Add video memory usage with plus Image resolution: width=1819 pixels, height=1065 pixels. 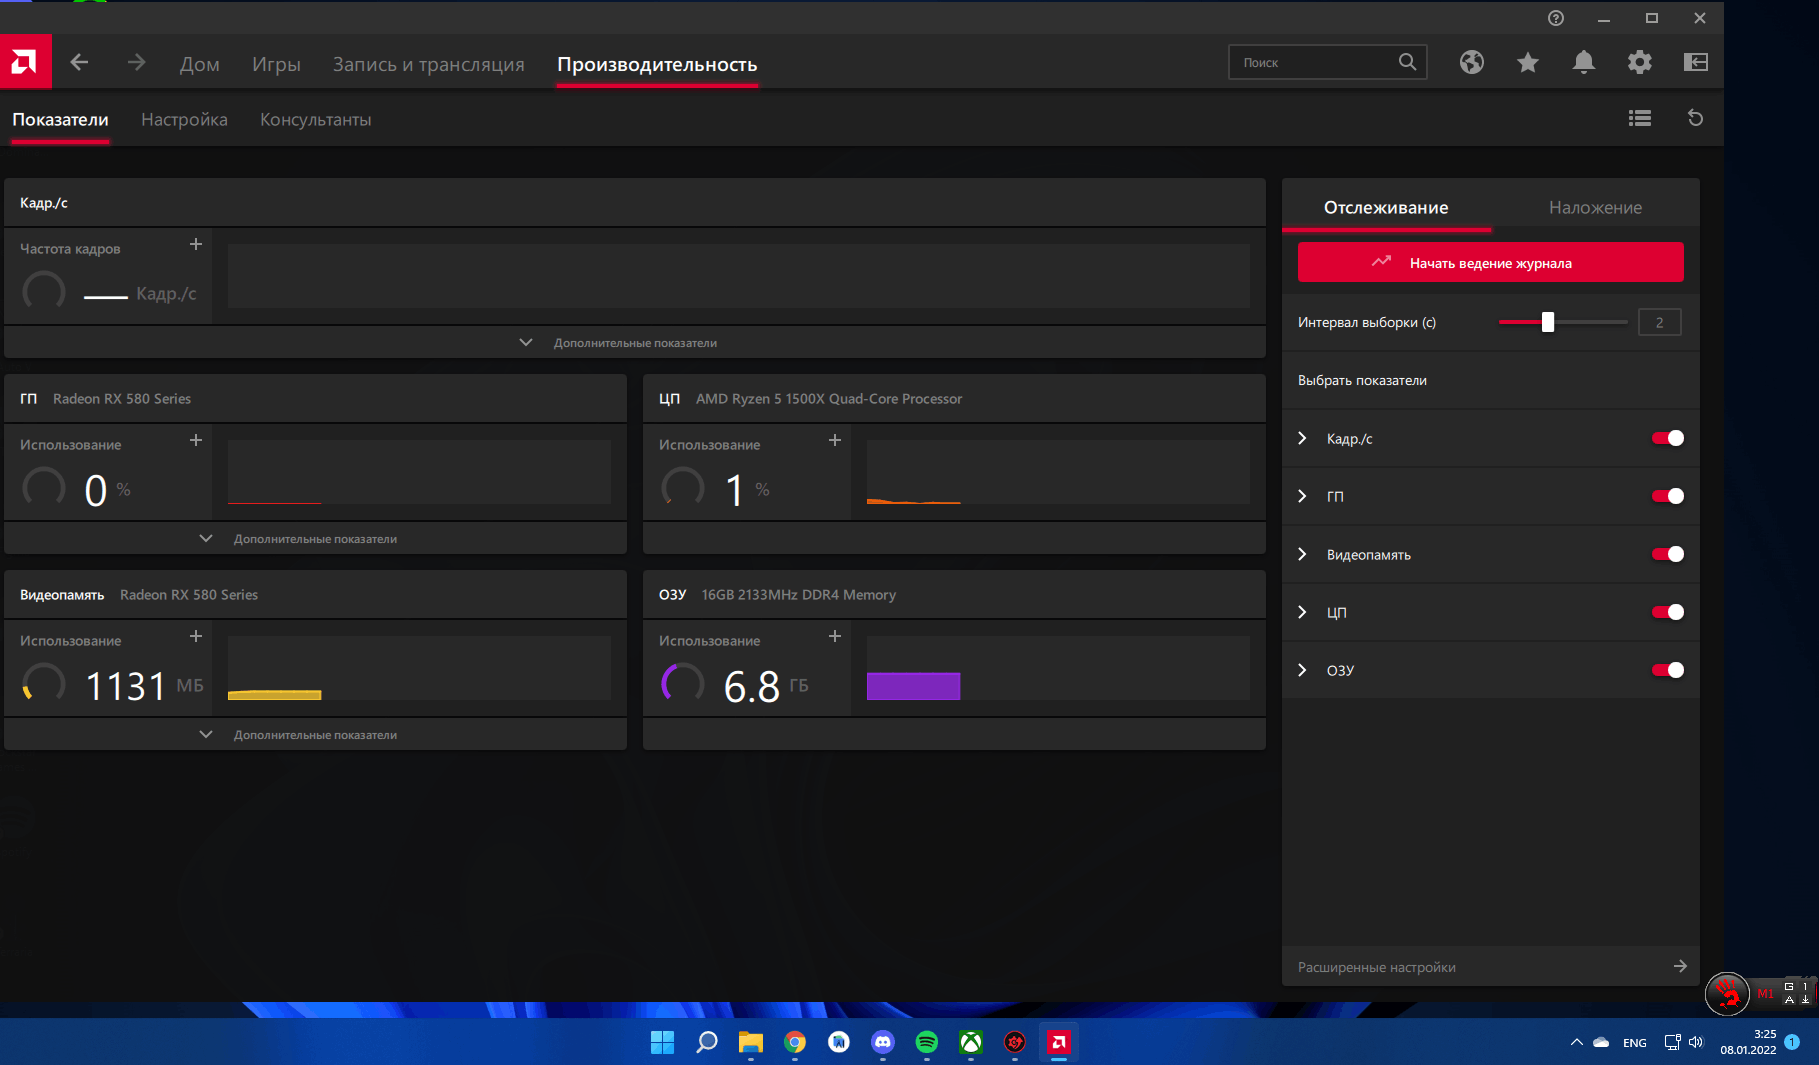[196, 636]
